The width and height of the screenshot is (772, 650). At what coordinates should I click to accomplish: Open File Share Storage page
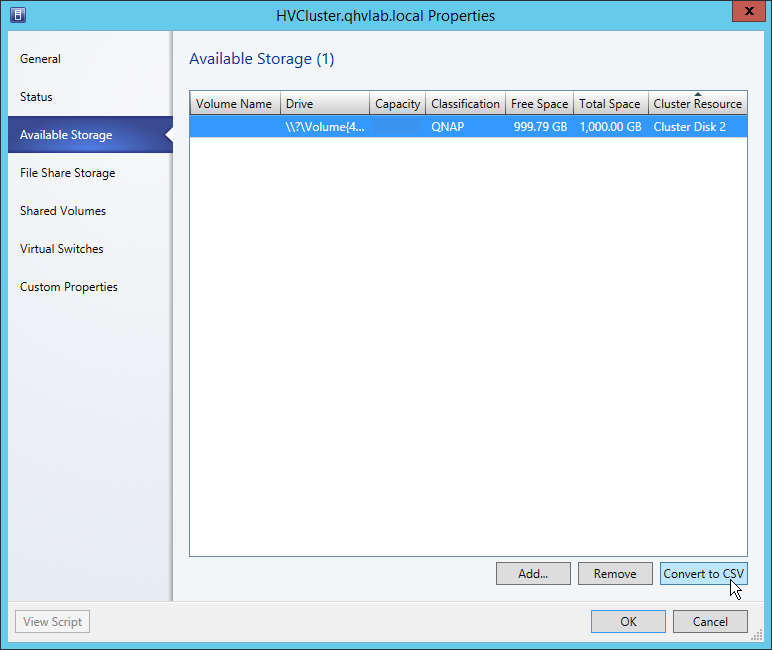[67, 173]
